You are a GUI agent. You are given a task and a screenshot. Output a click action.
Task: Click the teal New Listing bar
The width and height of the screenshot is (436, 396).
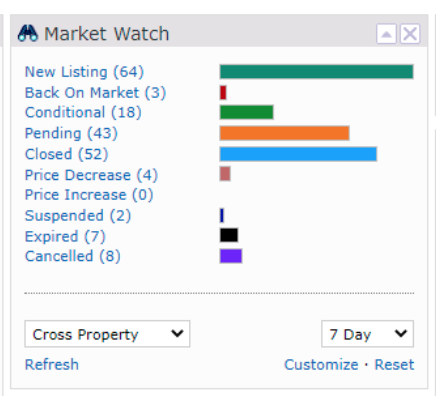[x=317, y=72]
